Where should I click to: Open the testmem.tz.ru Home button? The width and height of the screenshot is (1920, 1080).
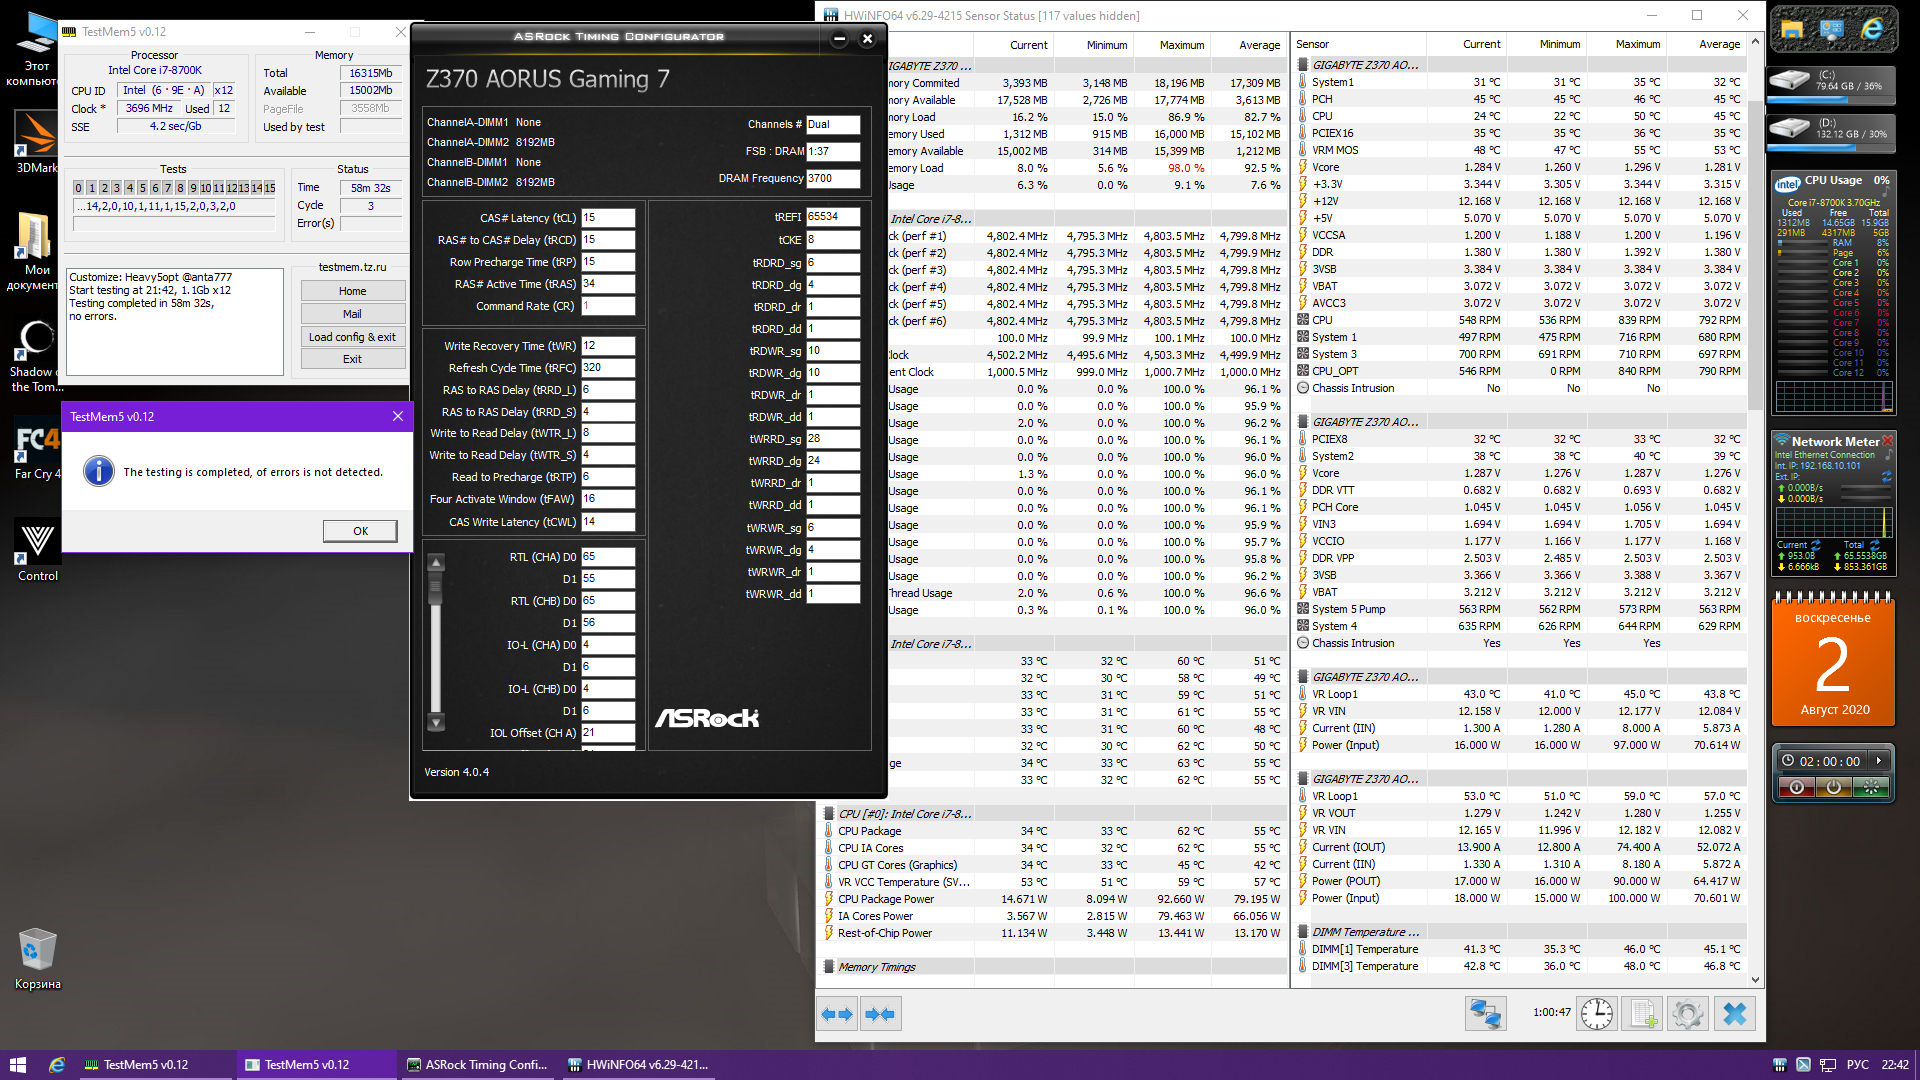coord(352,291)
